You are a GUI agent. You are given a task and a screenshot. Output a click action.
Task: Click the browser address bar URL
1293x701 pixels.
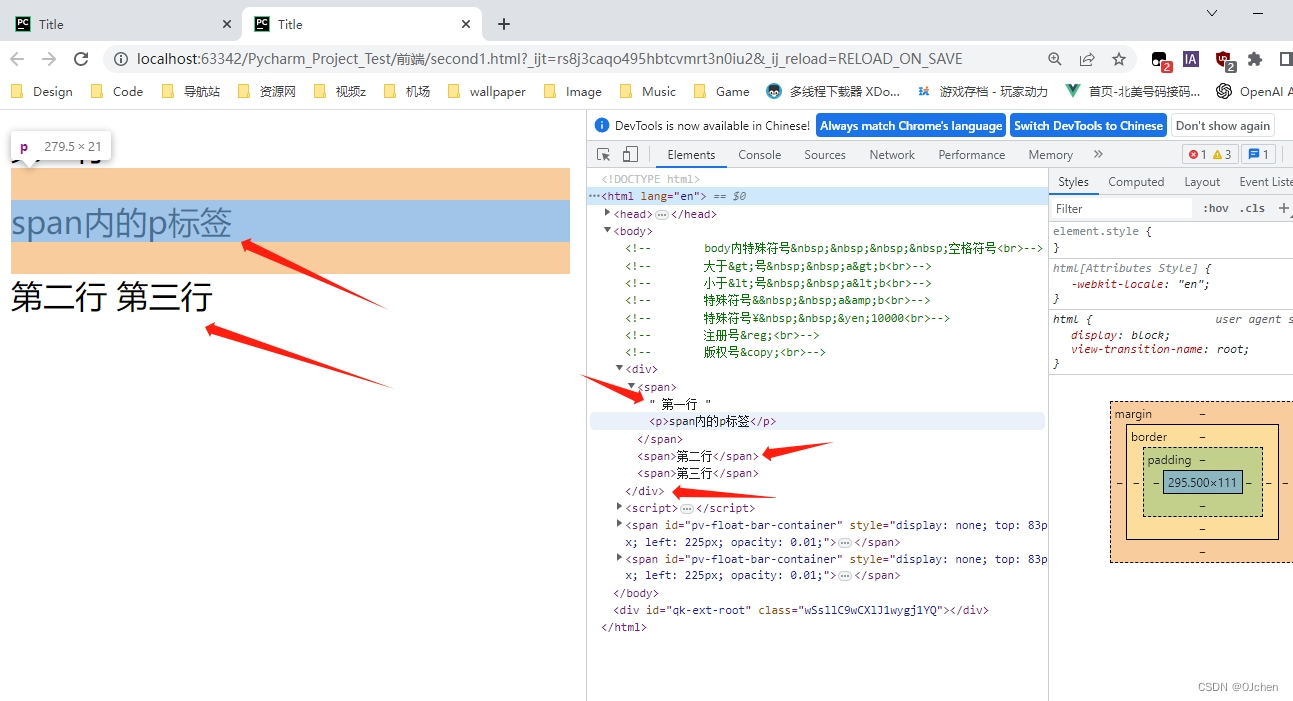coord(549,59)
